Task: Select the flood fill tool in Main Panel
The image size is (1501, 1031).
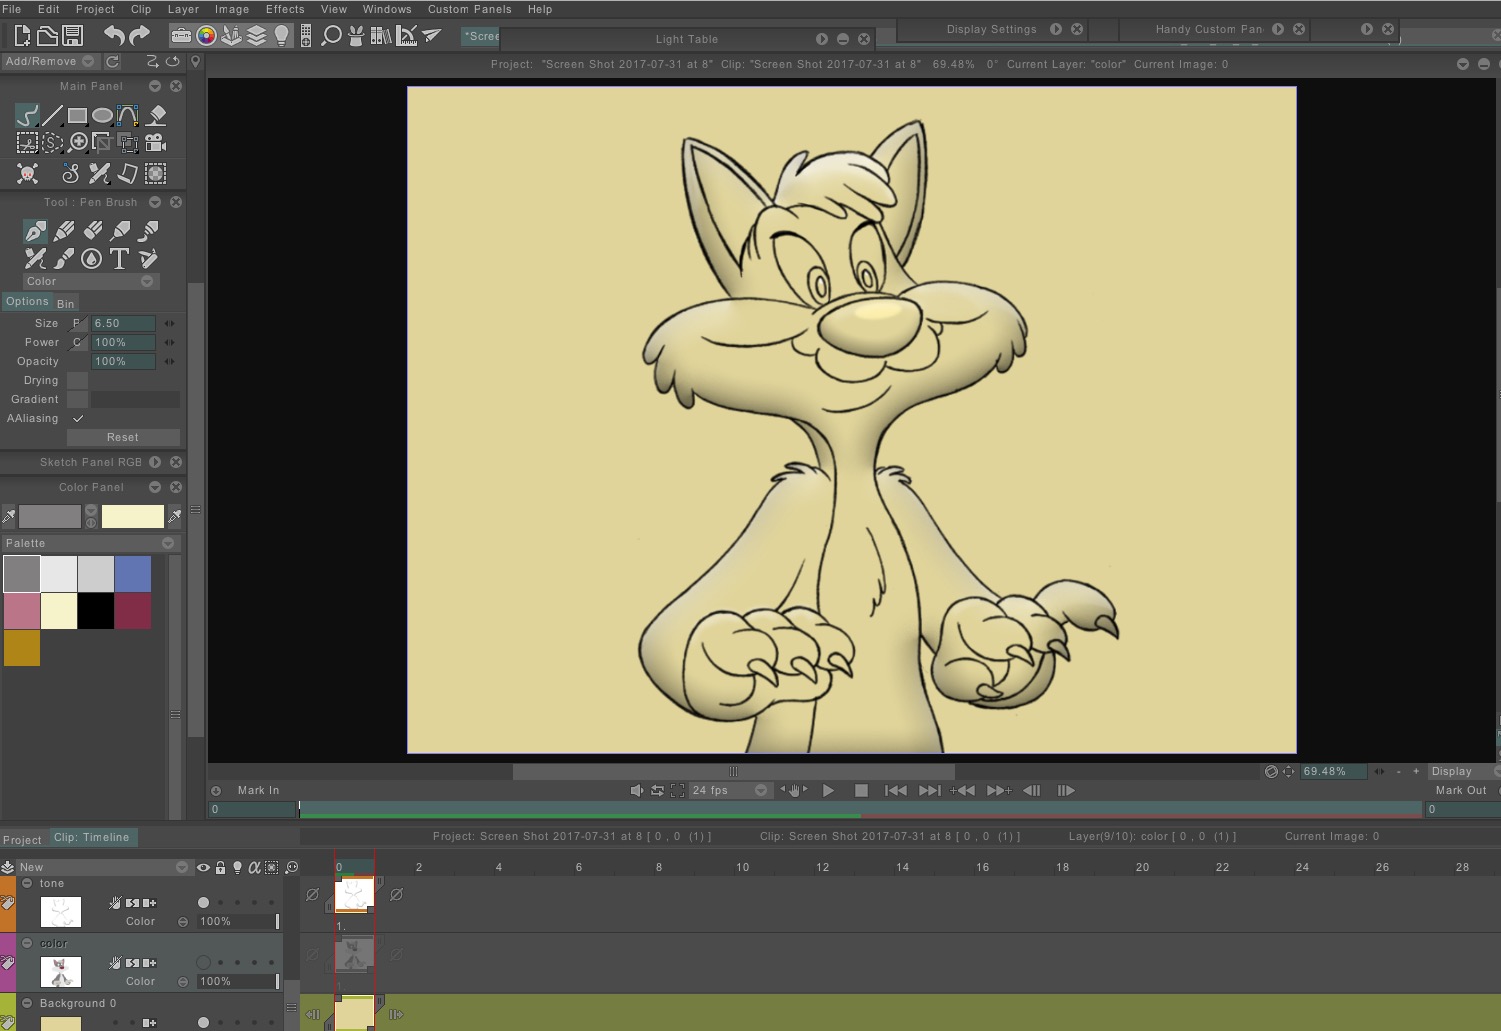Action: (x=156, y=115)
